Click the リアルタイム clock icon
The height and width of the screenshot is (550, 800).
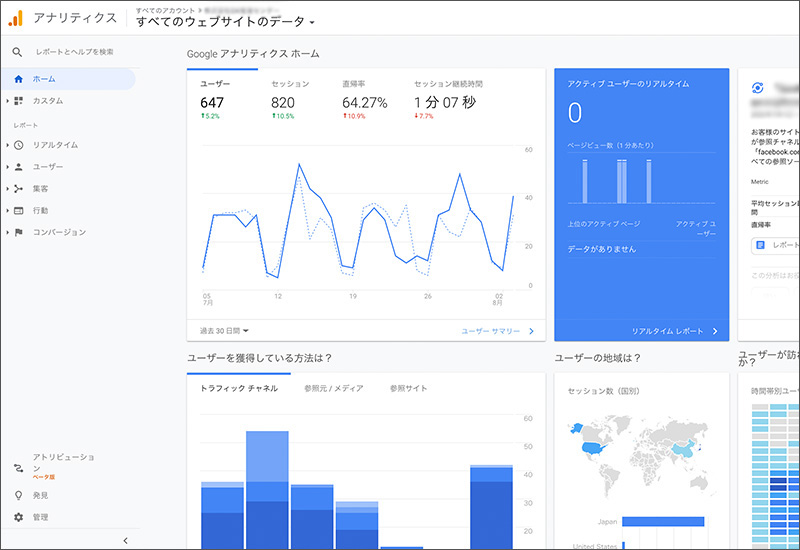pos(18,145)
